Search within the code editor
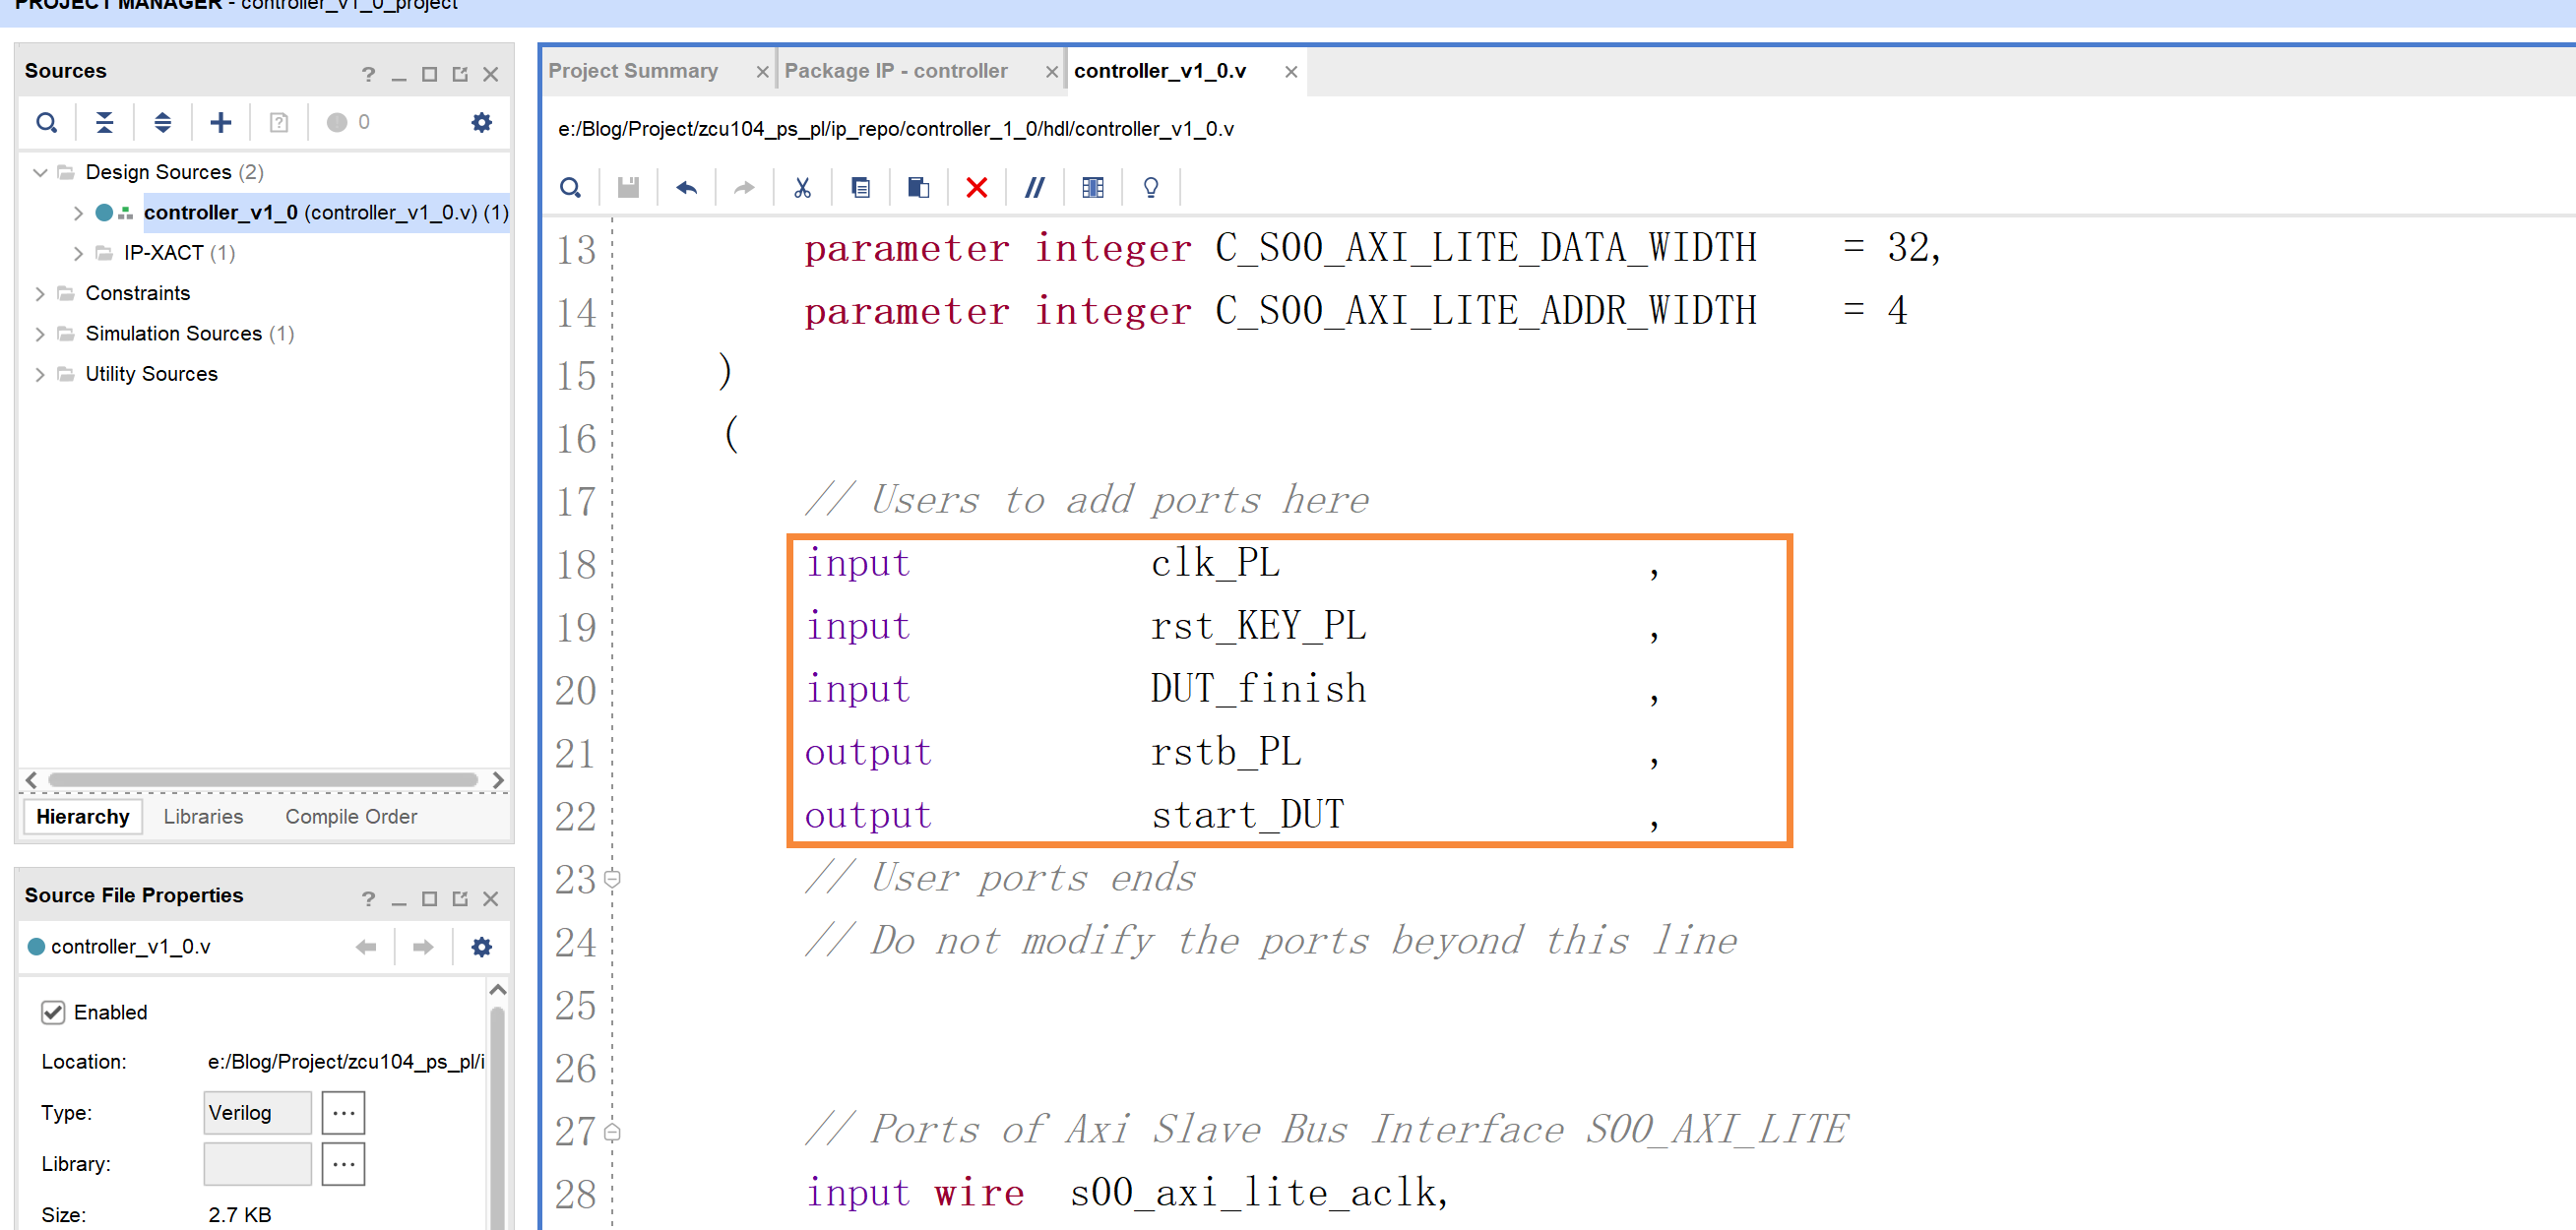Viewport: 2576px width, 1230px height. click(x=570, y=187)
